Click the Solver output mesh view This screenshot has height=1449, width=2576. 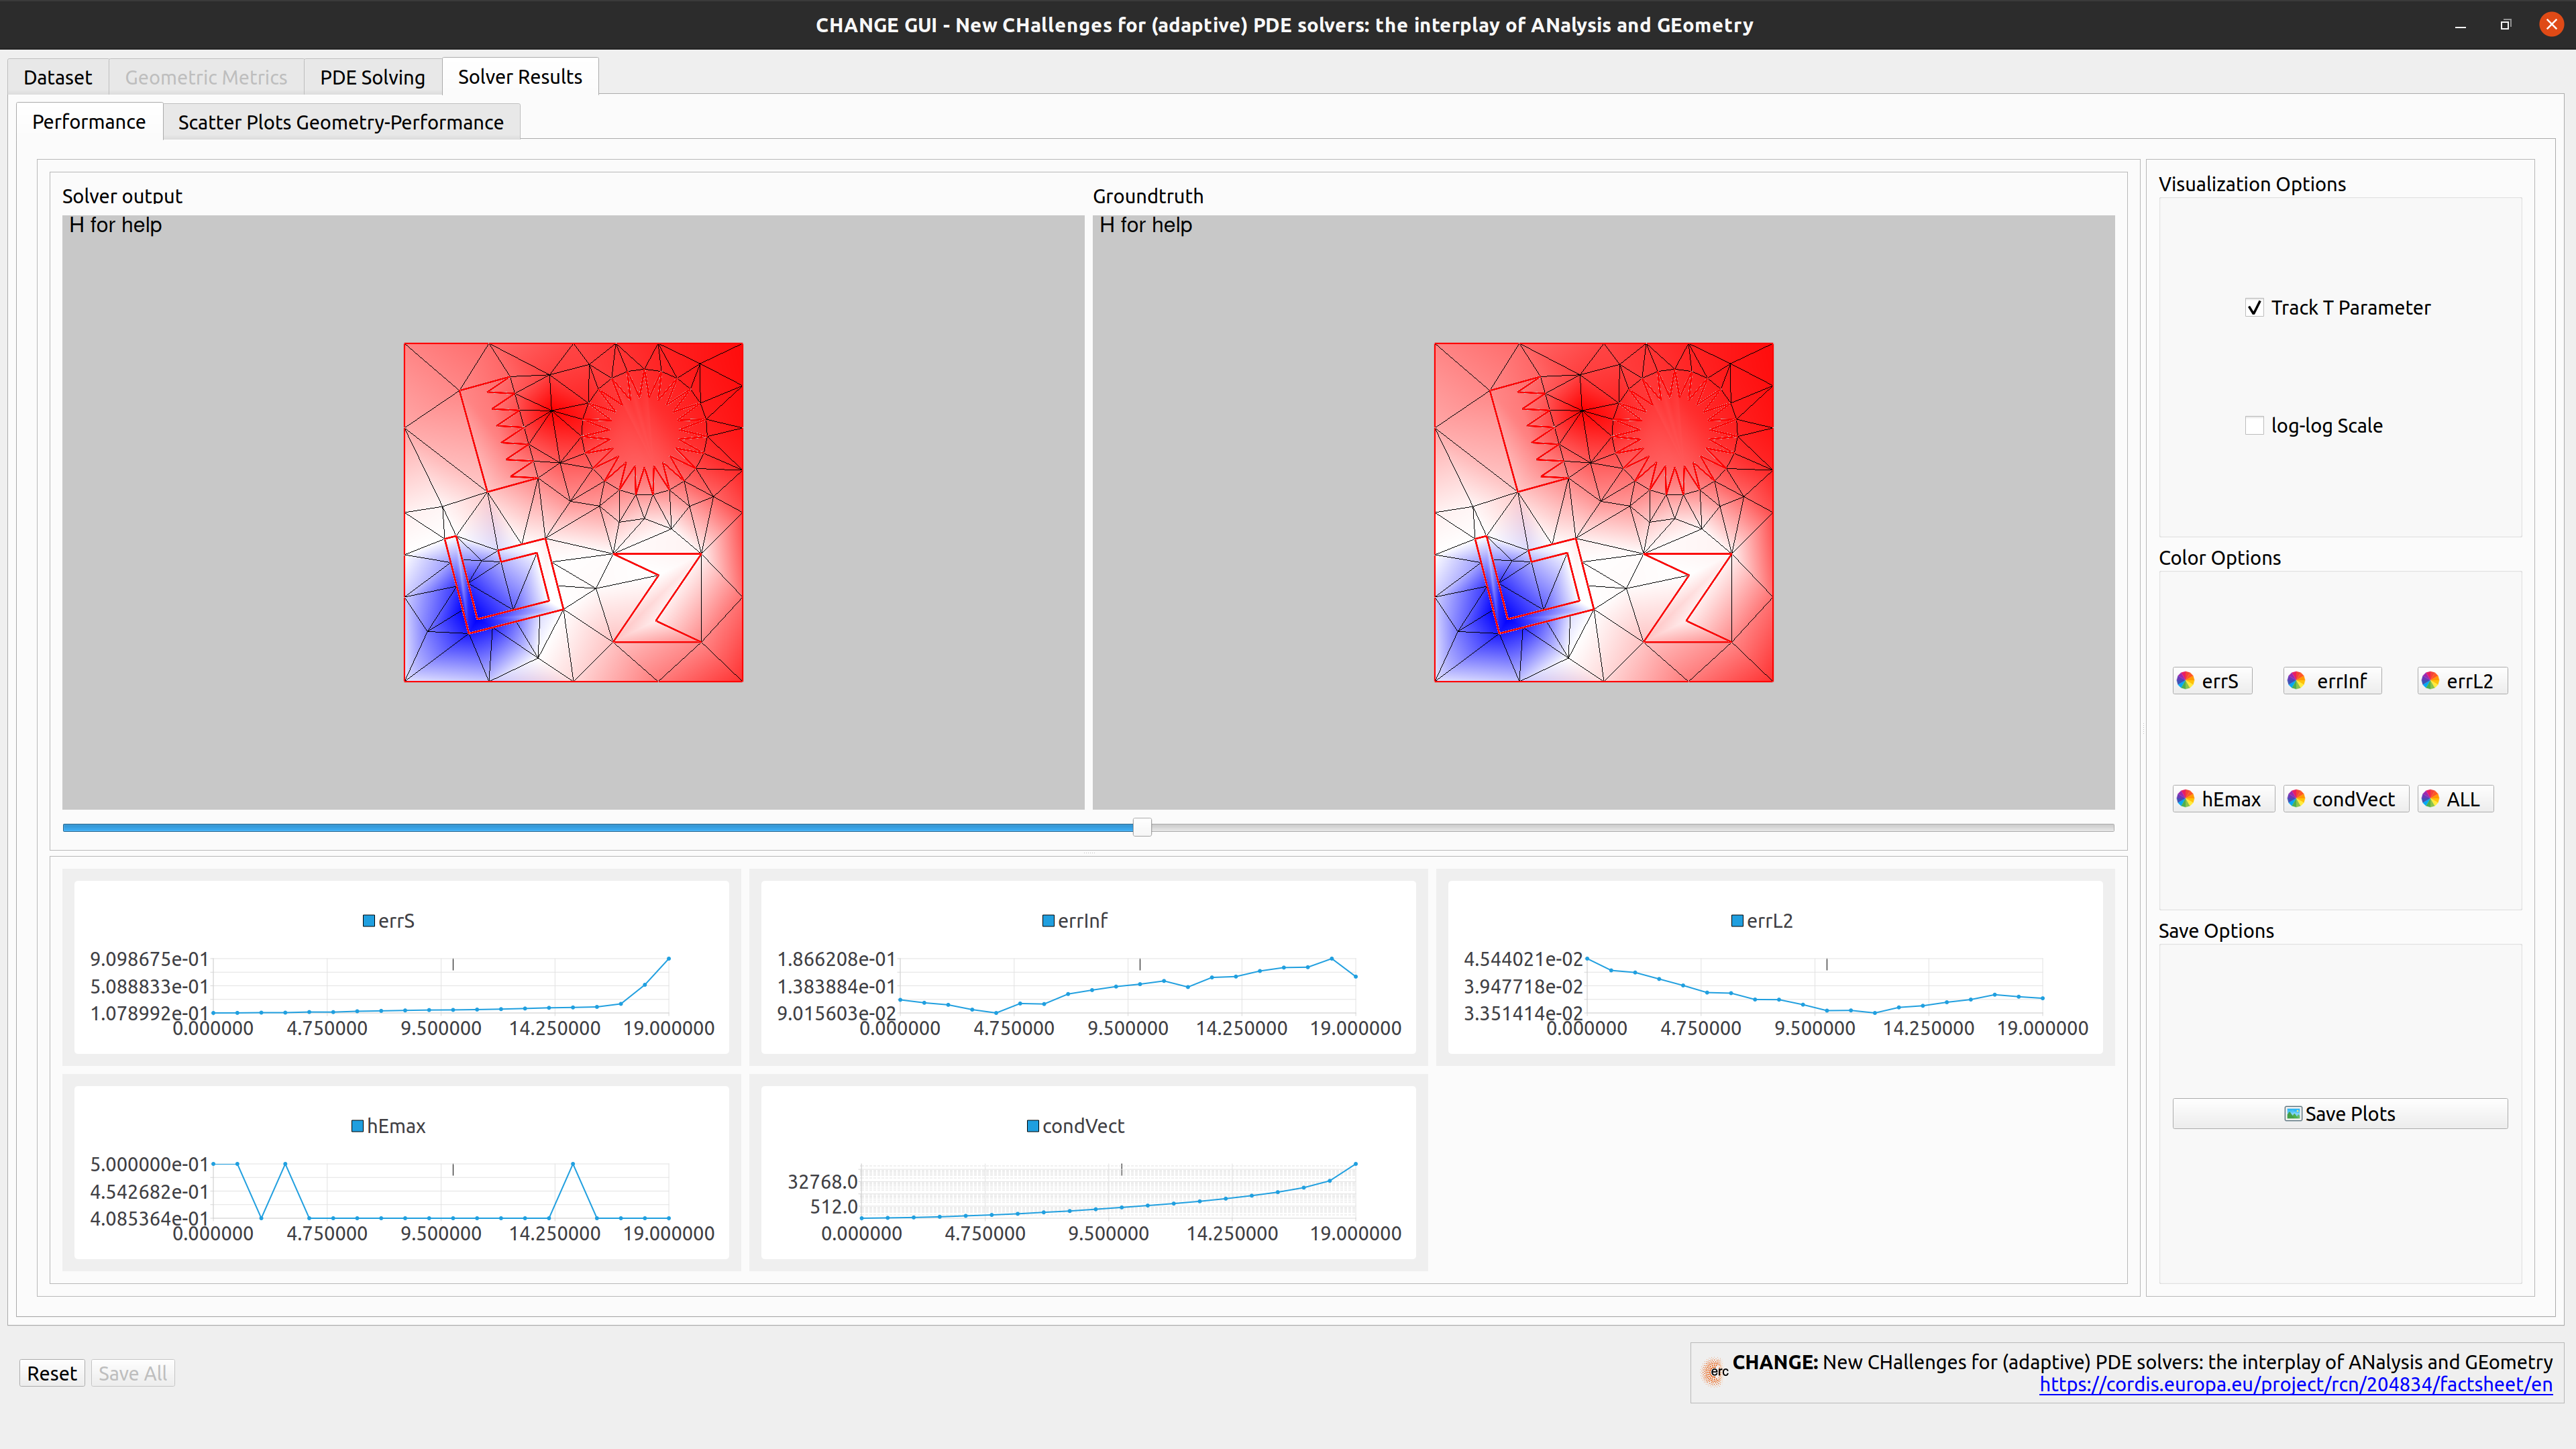tap(573, 512)
